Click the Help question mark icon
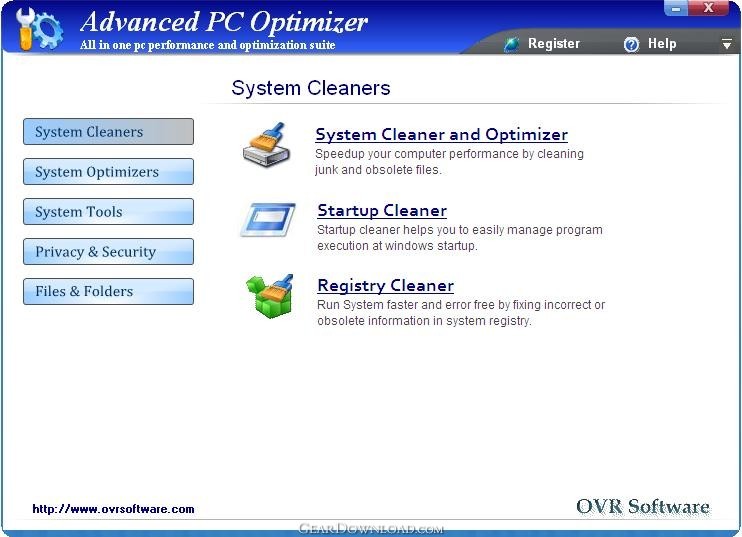This screenshot has height=537, width=742. click(631, 44)
